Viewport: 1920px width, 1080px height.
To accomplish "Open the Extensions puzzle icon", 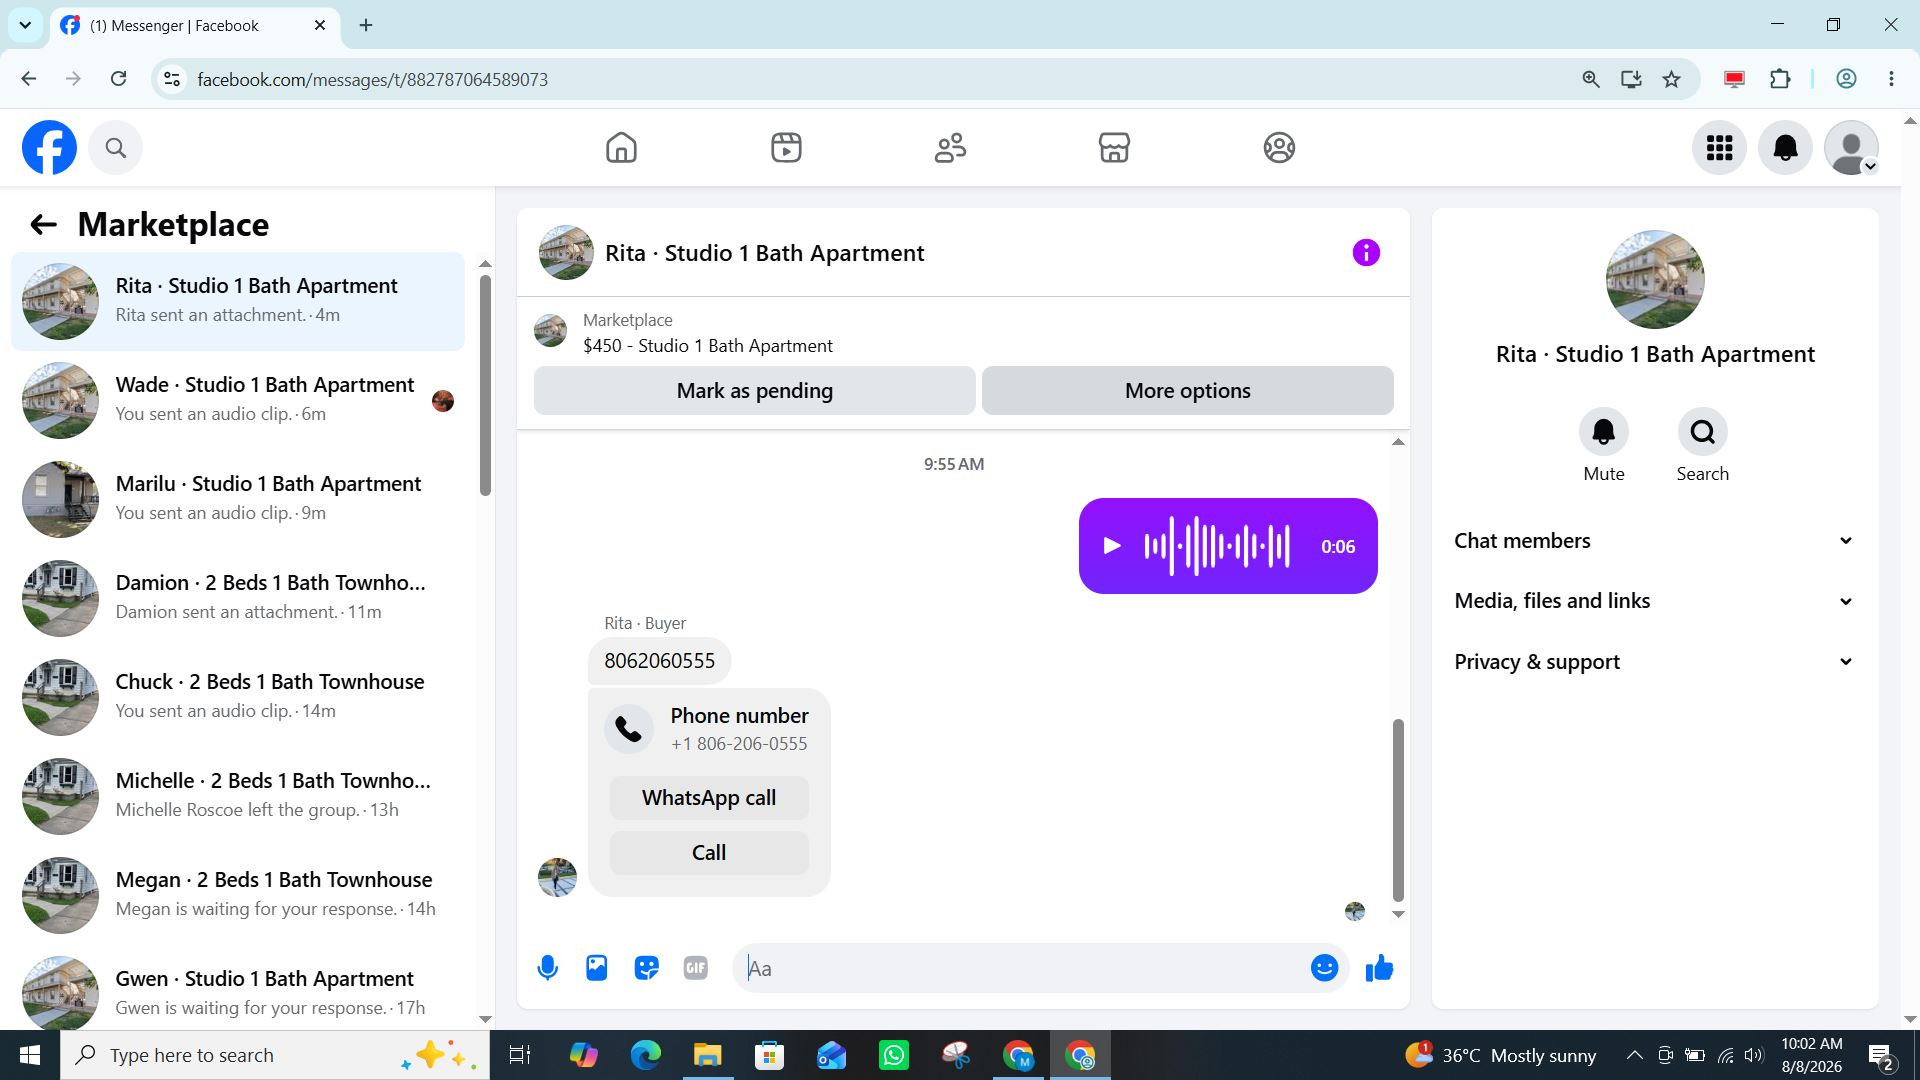I will pos(1780,79).
